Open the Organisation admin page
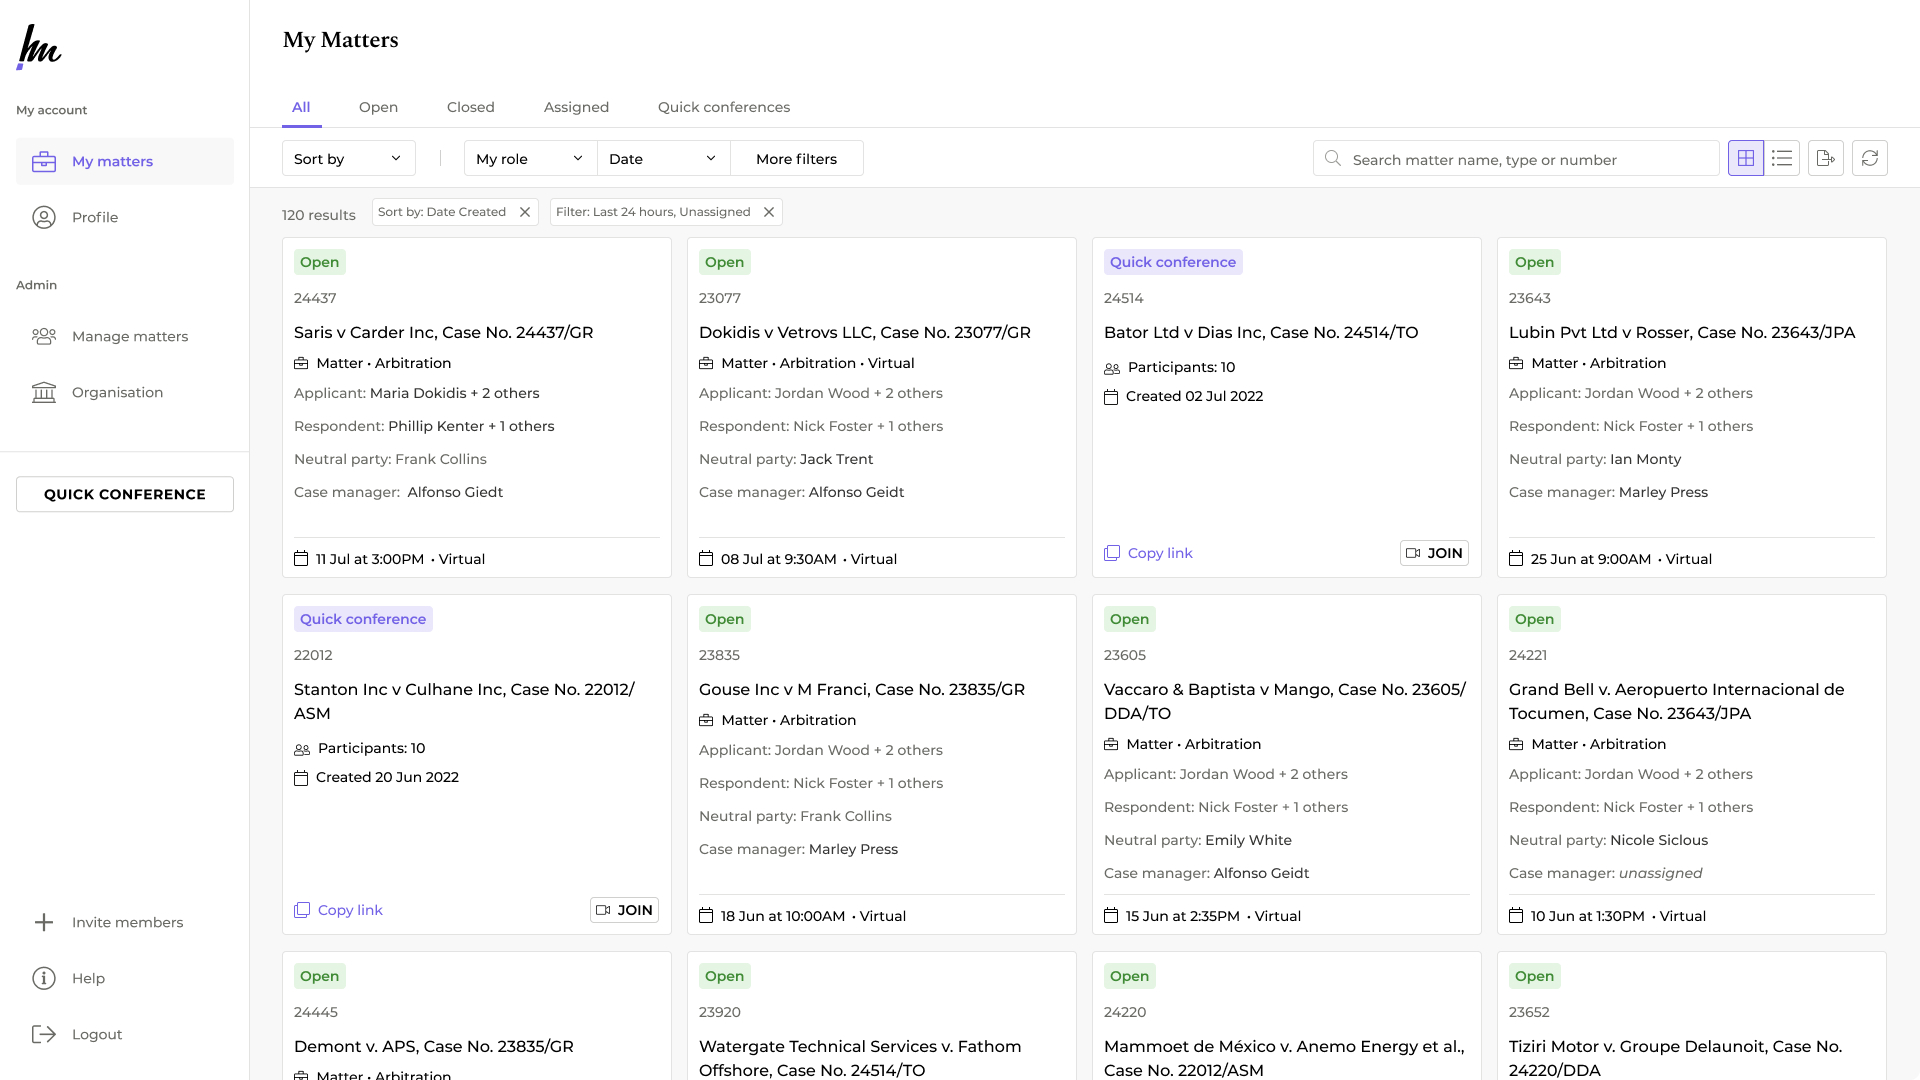This screenshot has width=1920, height=1080. click(117, 392)
